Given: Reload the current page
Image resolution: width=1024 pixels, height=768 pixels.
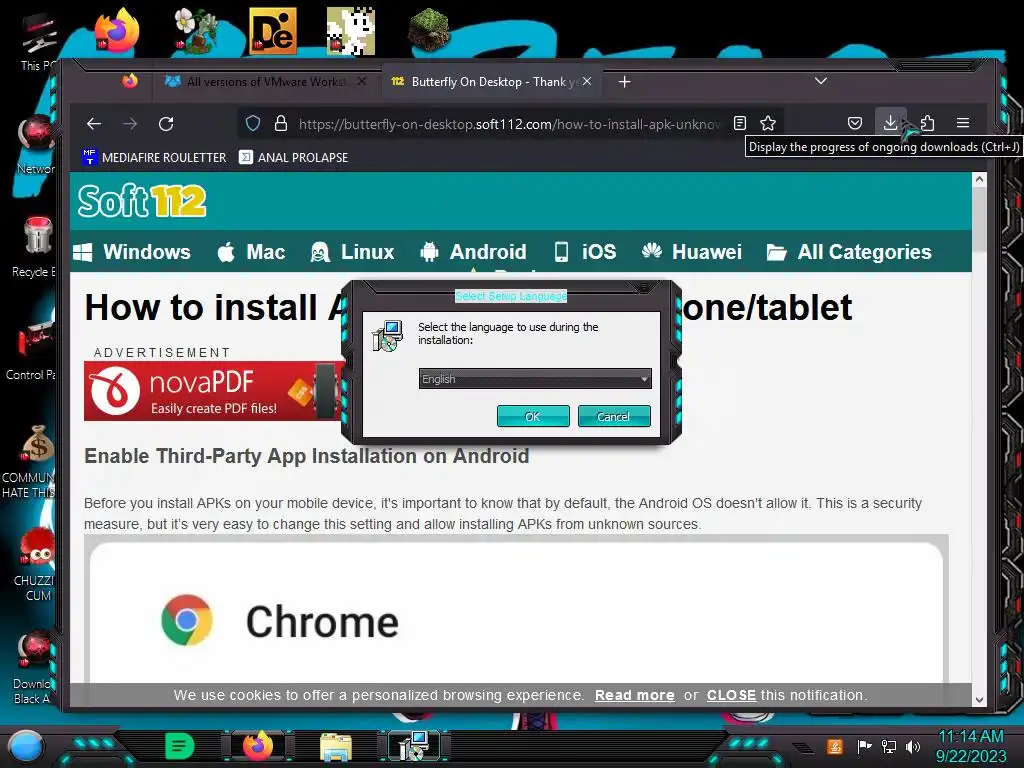Looking at the screenshot, I should coord(166,123).
